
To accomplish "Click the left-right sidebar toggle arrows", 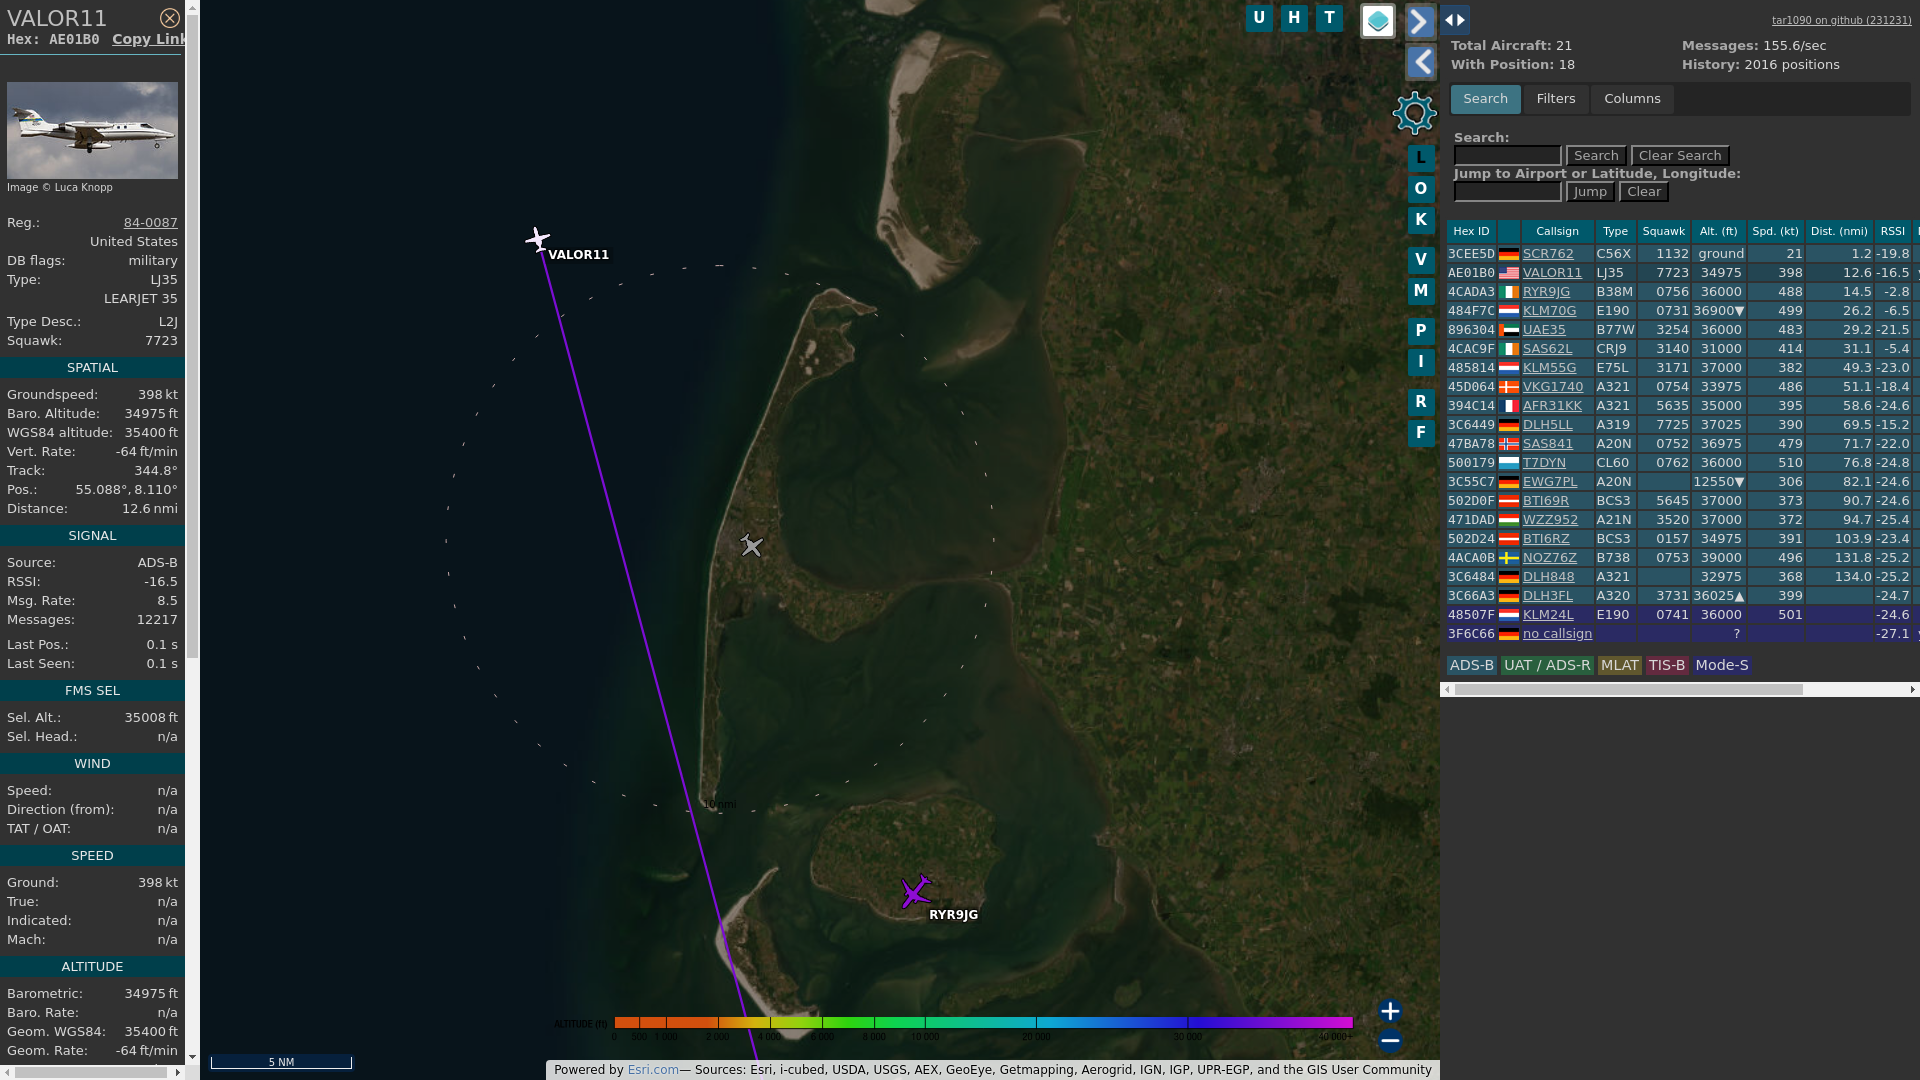I will click(x=1455, y=20).
